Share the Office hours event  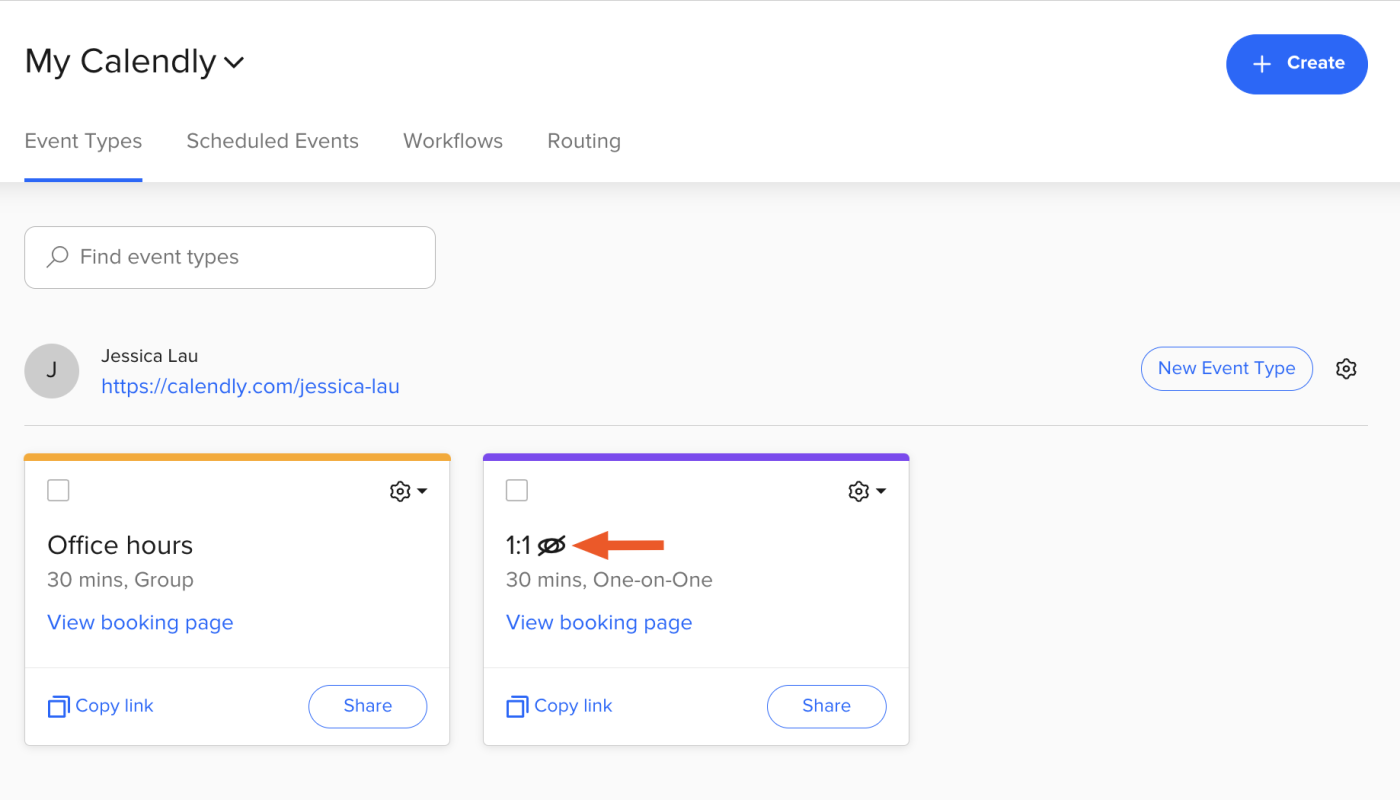368,706
